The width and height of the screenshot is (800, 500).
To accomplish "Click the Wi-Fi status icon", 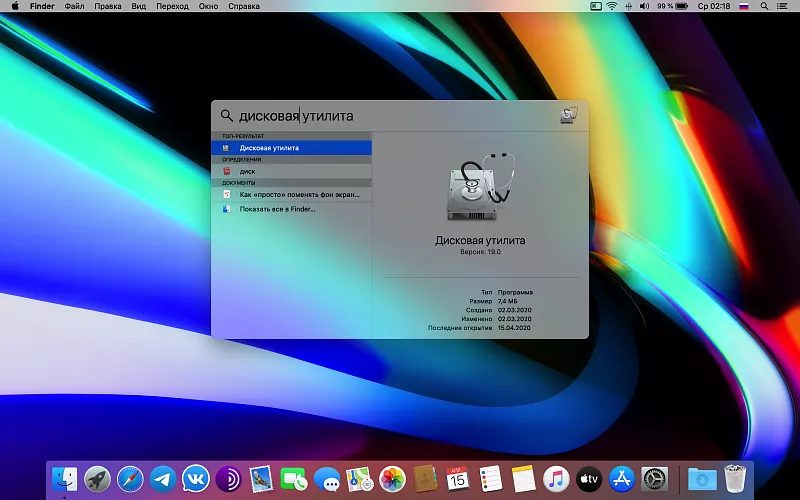I will coord(611,6).
